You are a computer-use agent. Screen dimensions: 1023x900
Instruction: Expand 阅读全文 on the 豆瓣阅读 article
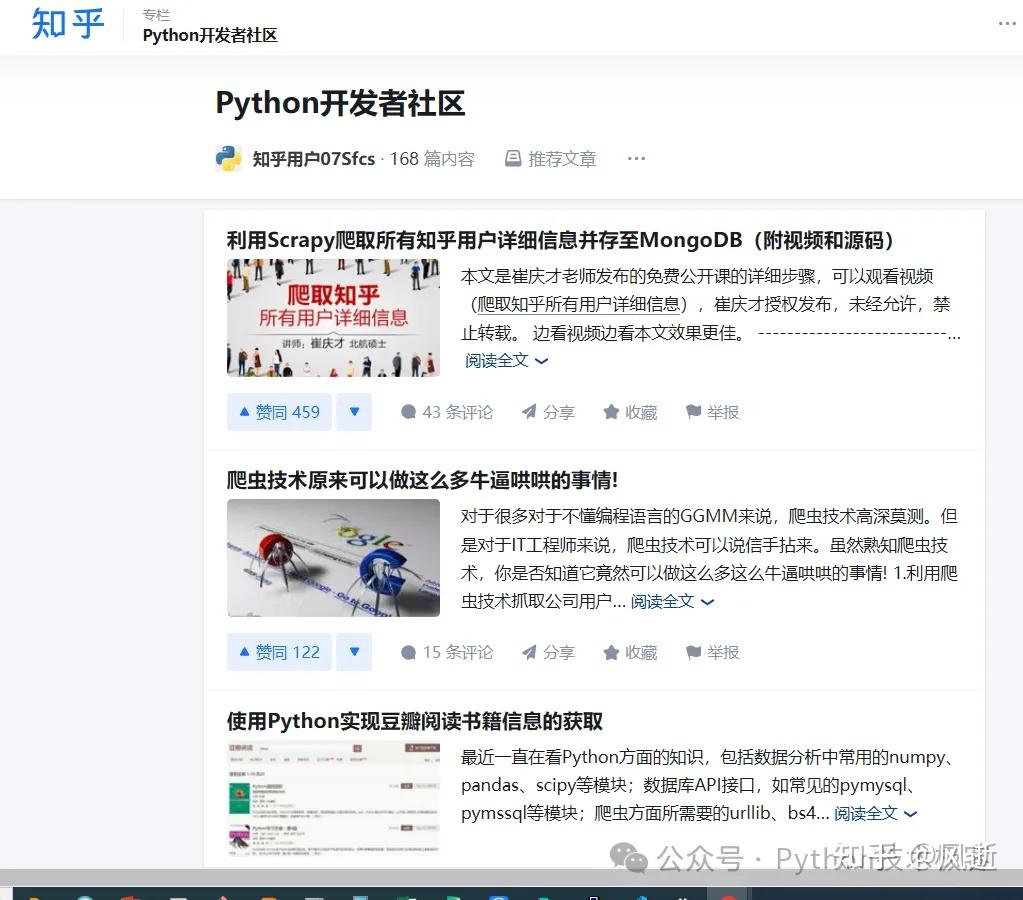(x=867, y=813)
